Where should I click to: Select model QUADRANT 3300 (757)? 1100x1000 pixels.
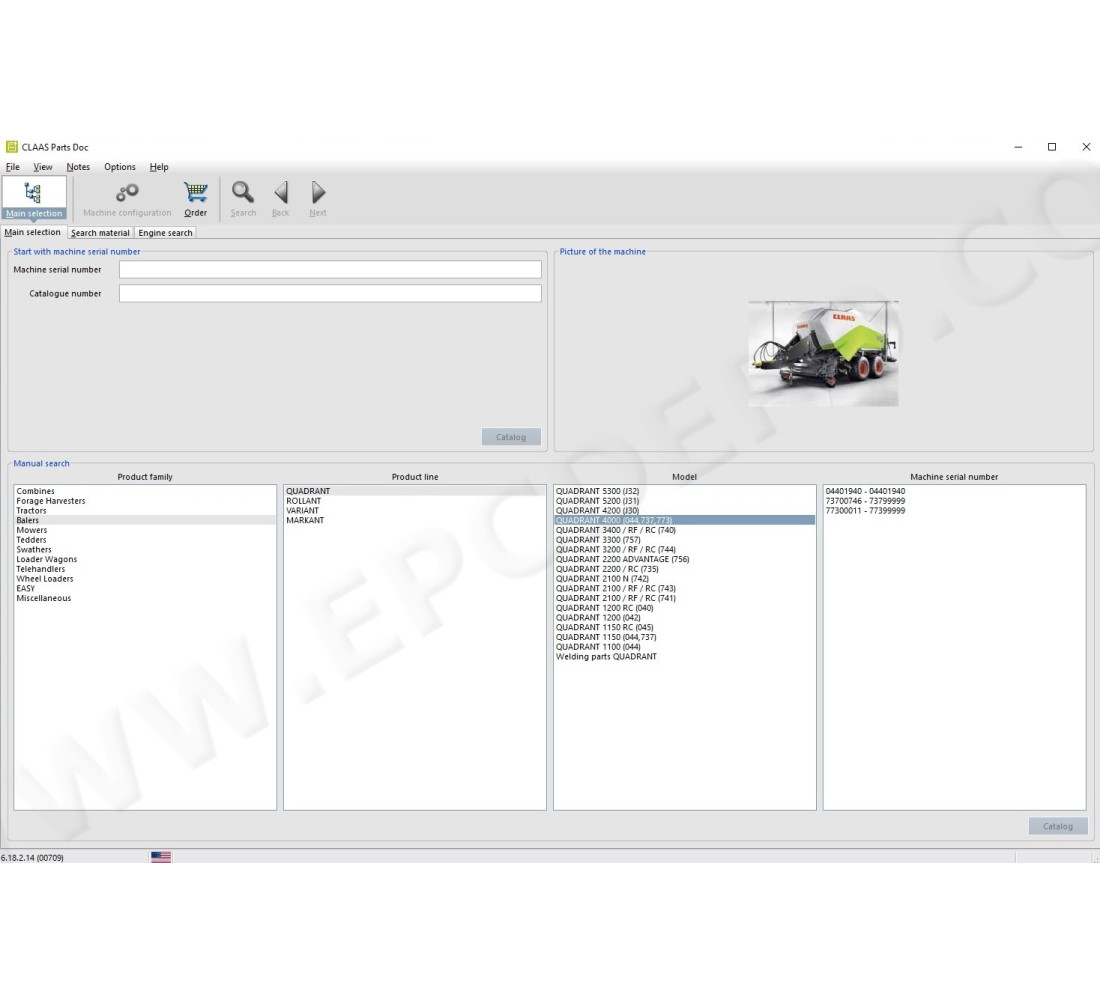(685, 540)
